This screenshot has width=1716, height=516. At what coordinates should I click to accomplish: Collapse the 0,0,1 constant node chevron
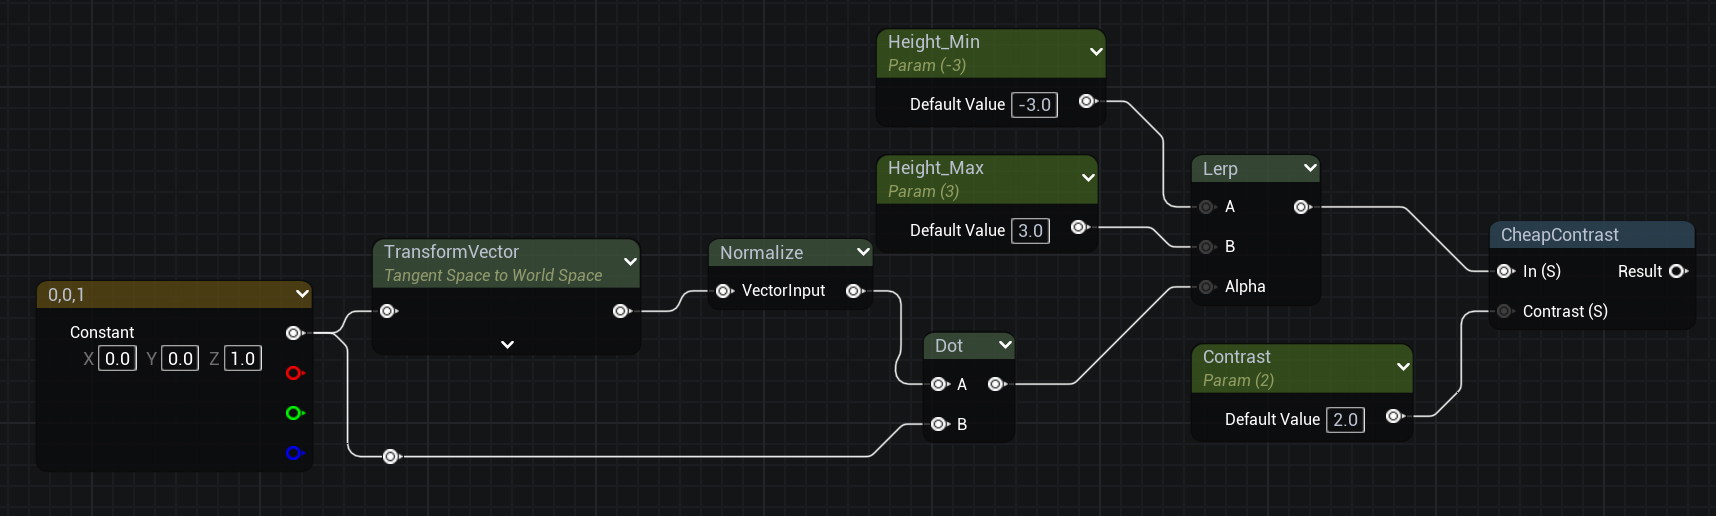(x=302, y=294)
